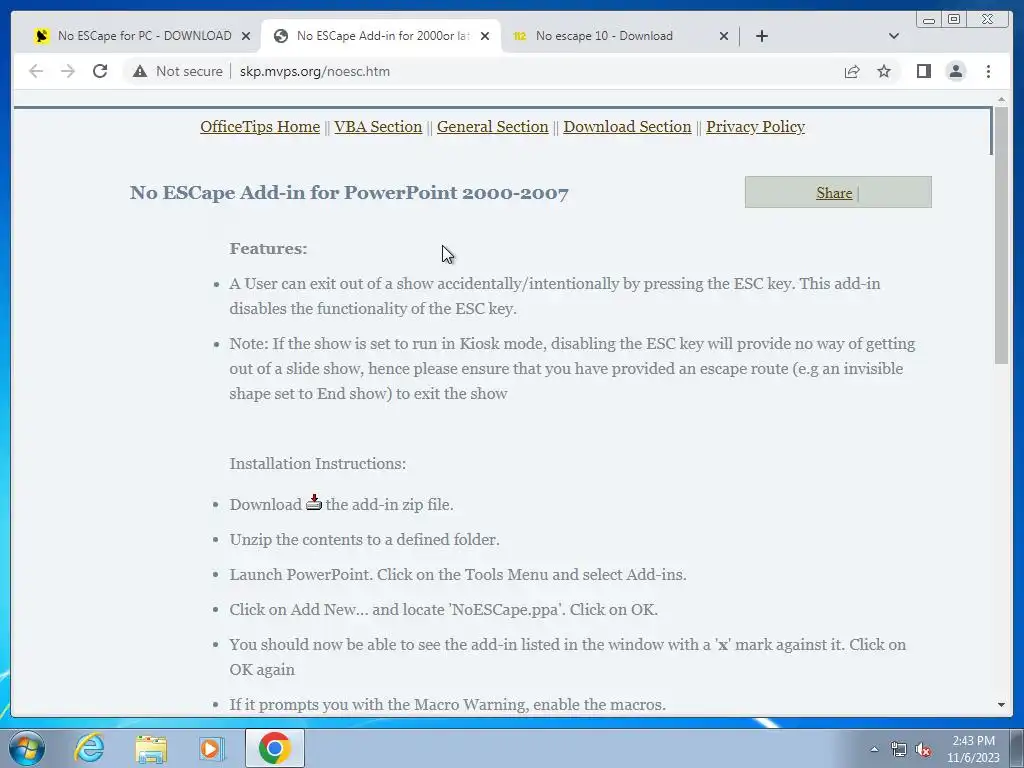Click the page vertical scrollbar thumb
This screenshot has width=1024, height=768.
click(x=1001, y=235)
